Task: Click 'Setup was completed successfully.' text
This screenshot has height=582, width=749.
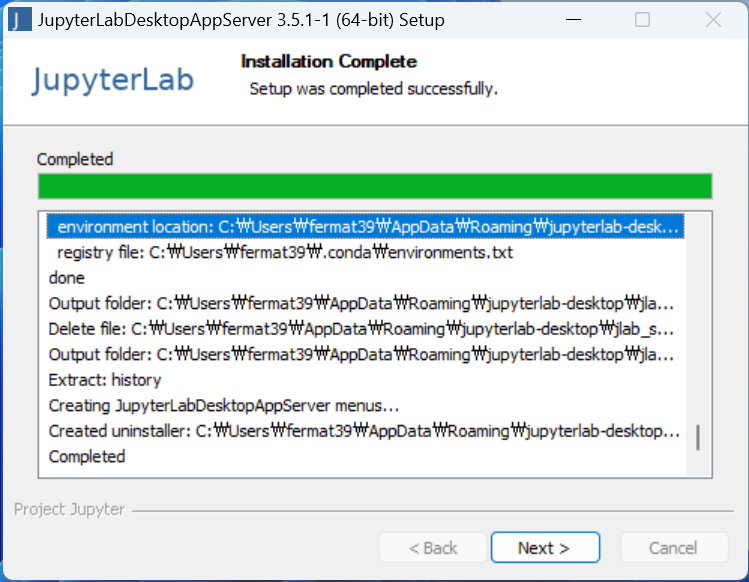Action: 374,89
